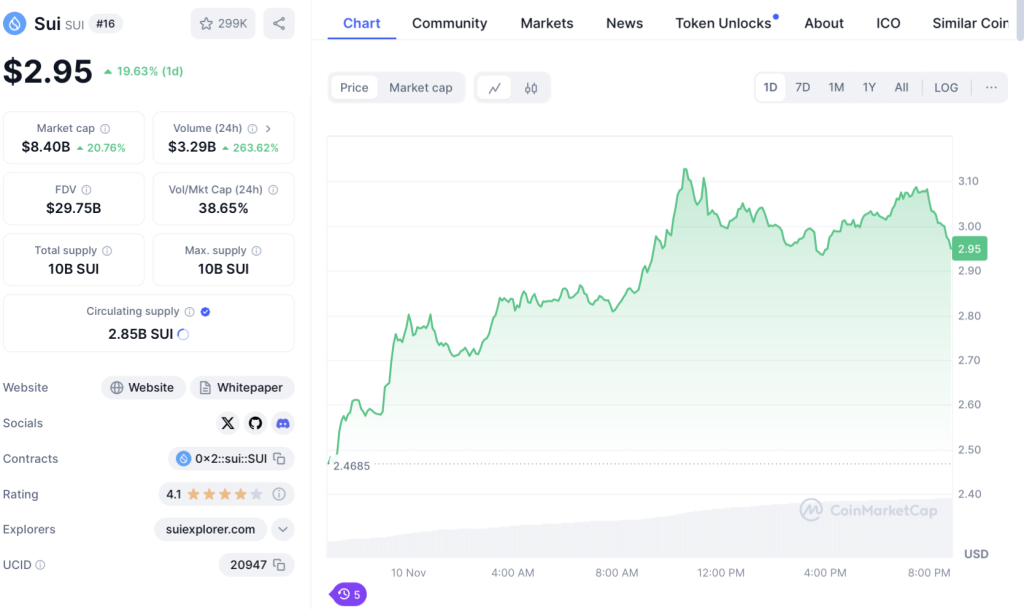Copy the SUI contract address
Image resolution: width=1024 pixels, height=609 pixels.
[280, 459]
